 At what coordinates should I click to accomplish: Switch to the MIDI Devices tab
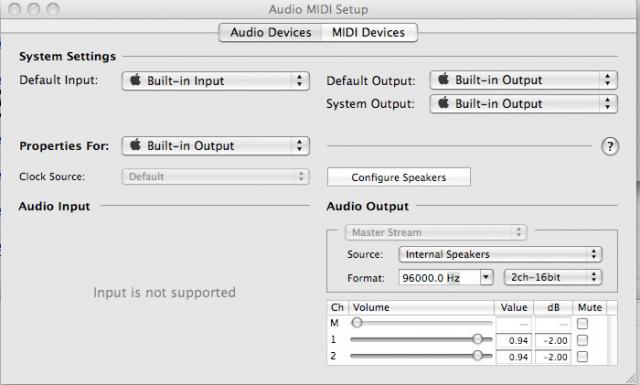coord(369,32)
